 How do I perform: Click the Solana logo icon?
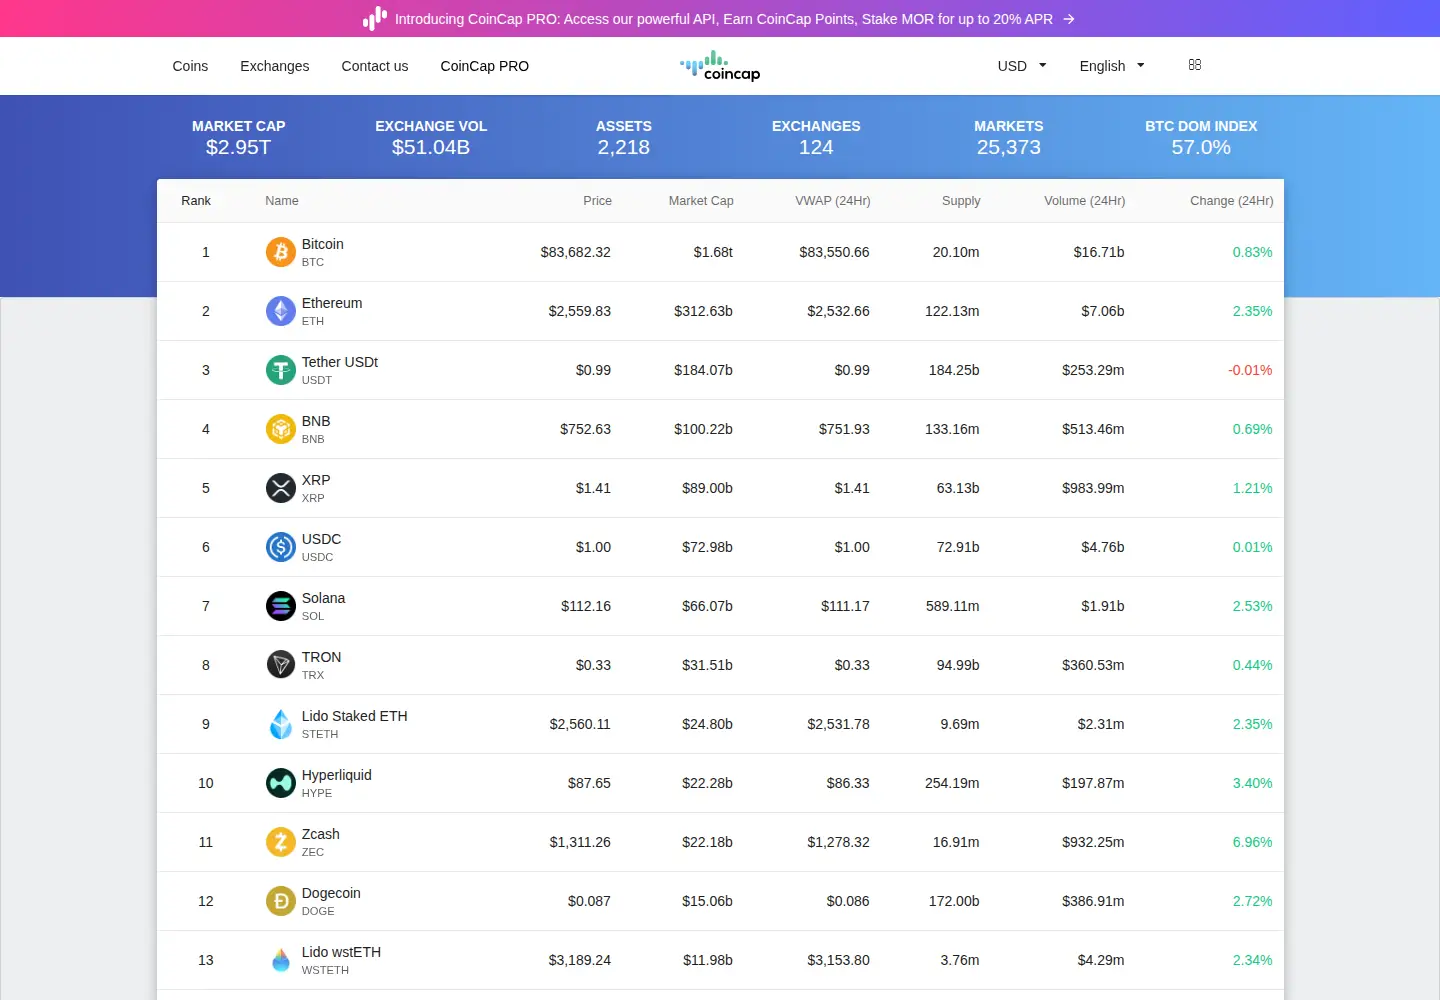tap(281, 606)
